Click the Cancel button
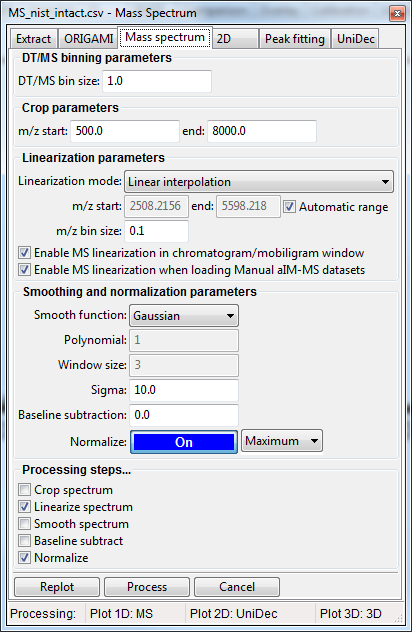 [x=237, y=587]
